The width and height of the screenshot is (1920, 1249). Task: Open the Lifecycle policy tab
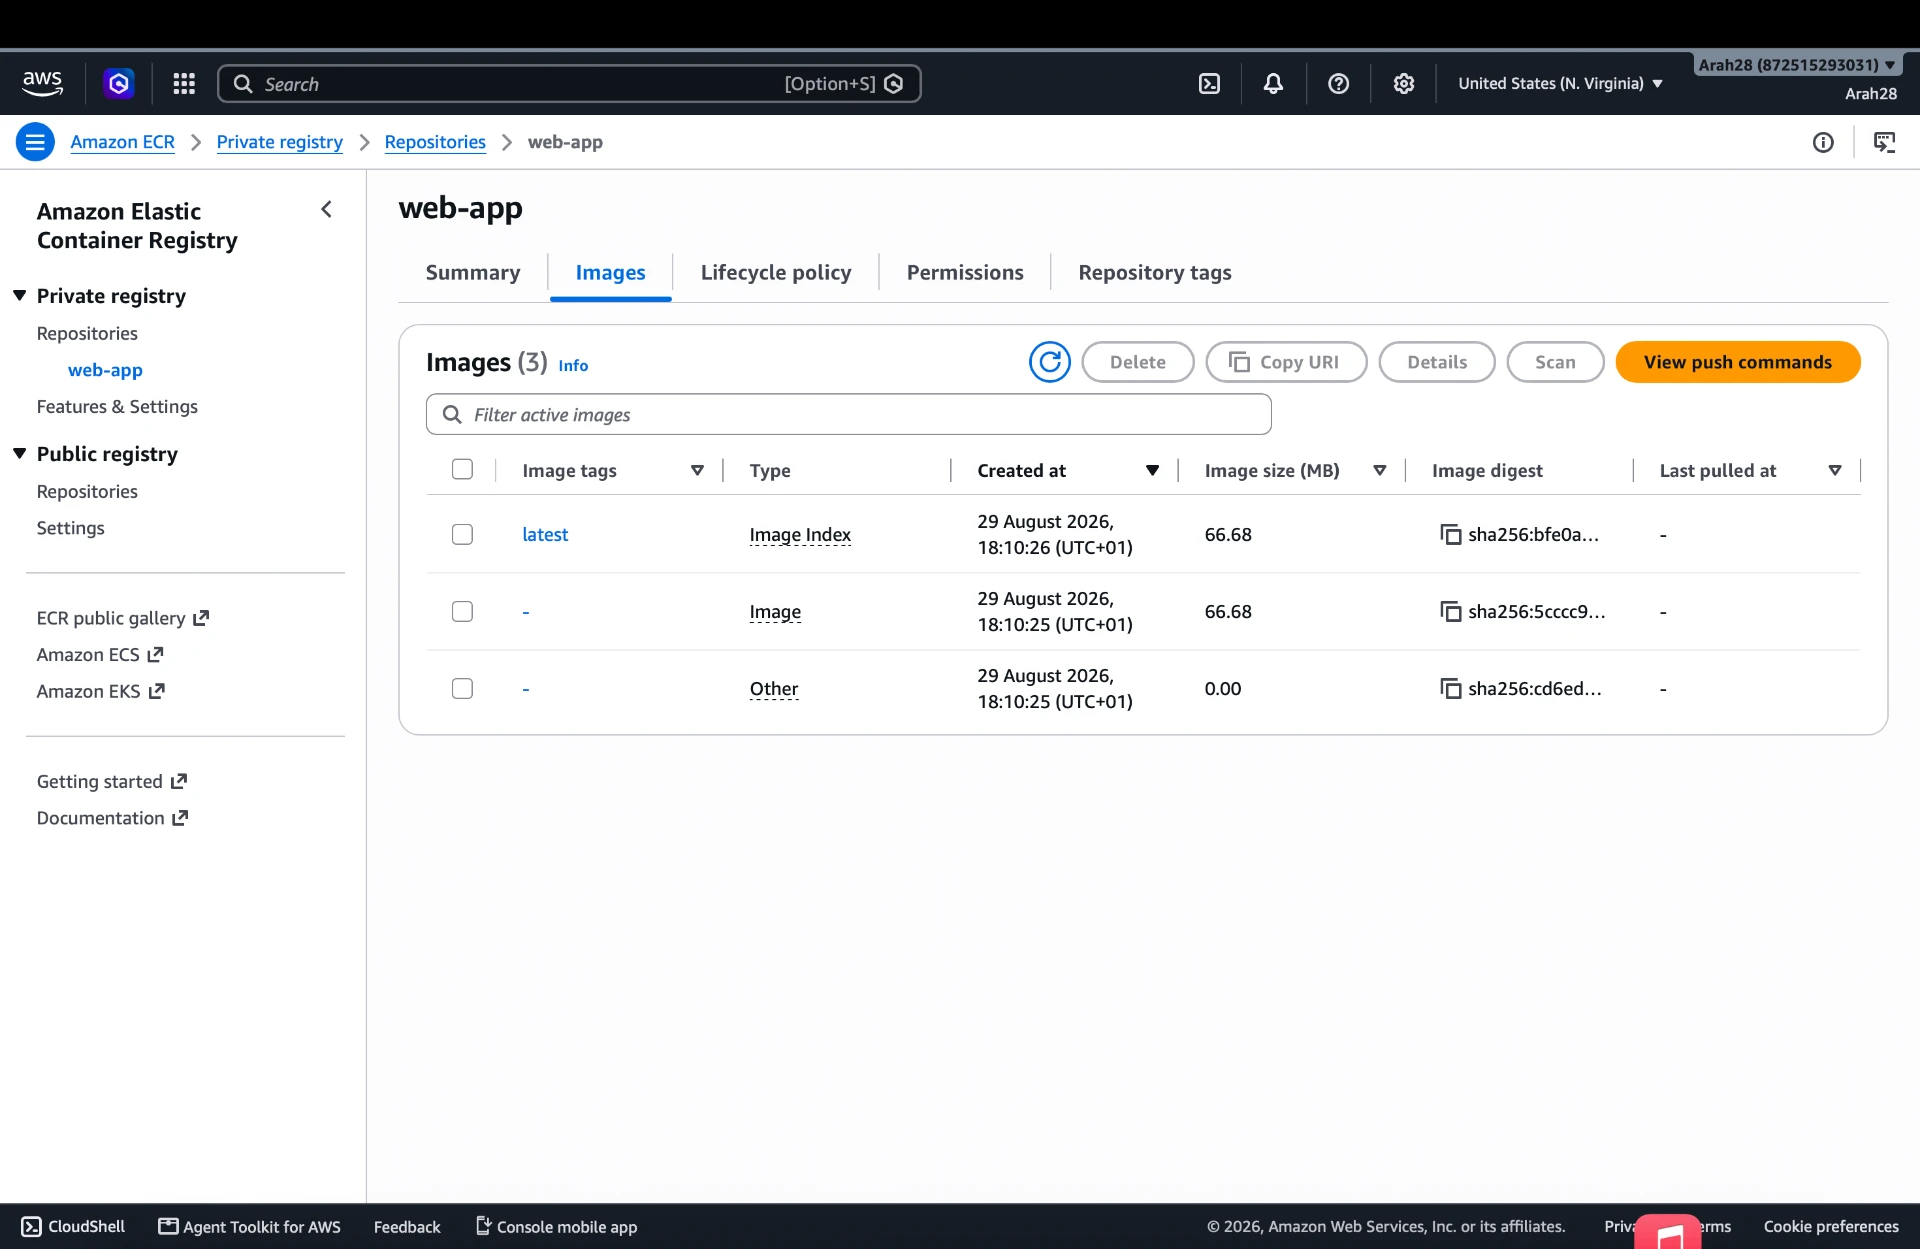point(776,273)
